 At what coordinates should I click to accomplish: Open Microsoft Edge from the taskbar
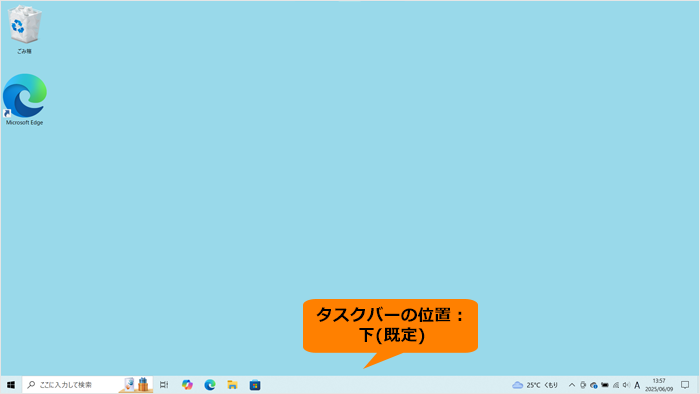pos(210,385)
